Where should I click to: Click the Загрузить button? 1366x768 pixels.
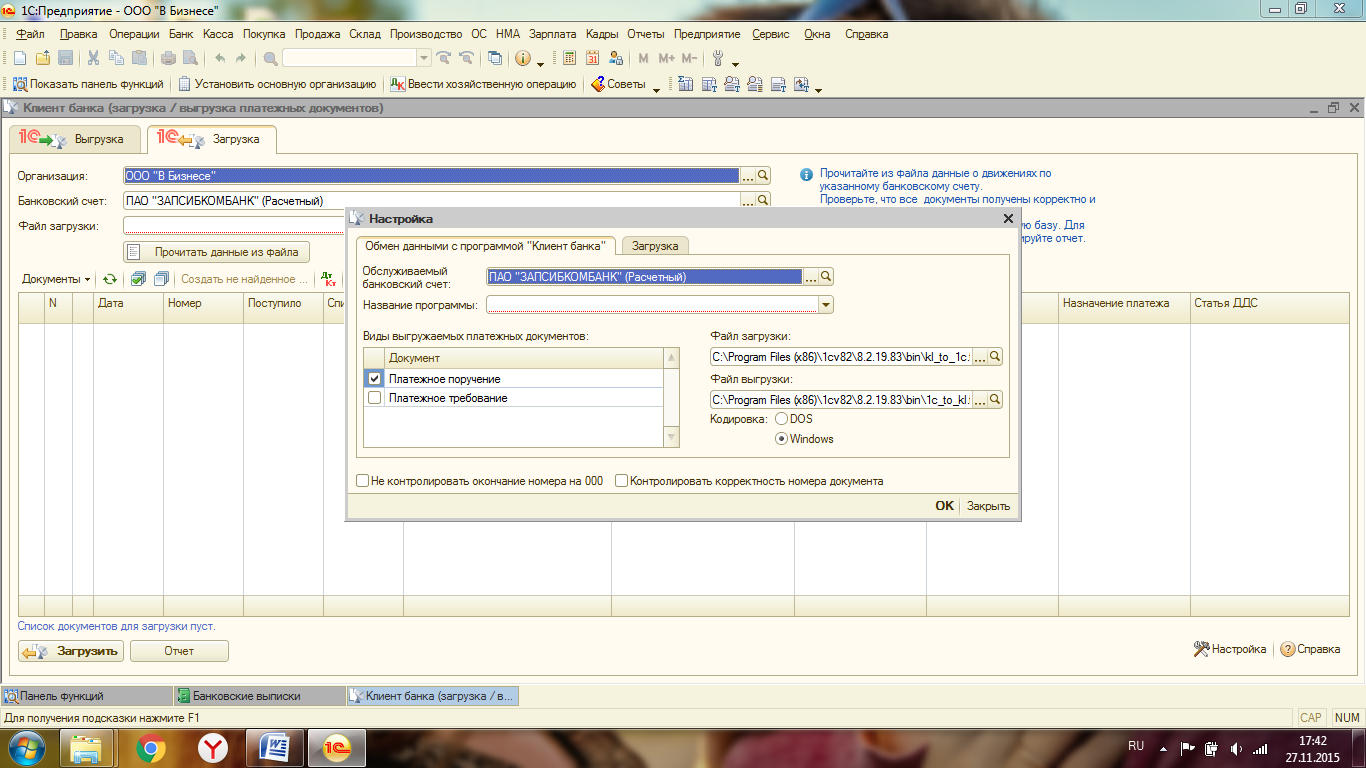click(x=70, y=651)
